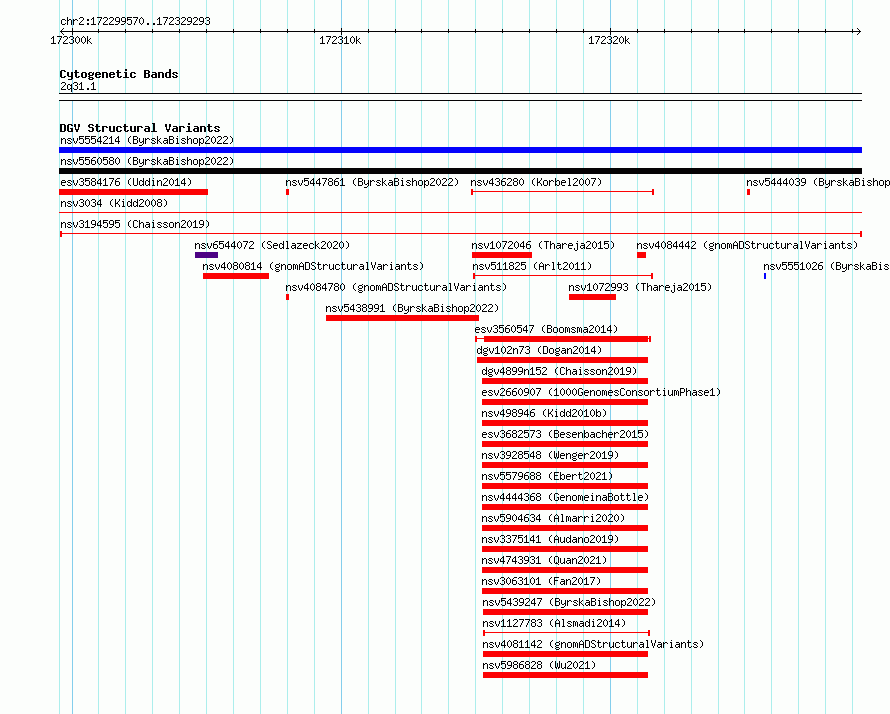Select the small blue mark under nsv5551026

(765, 276)
